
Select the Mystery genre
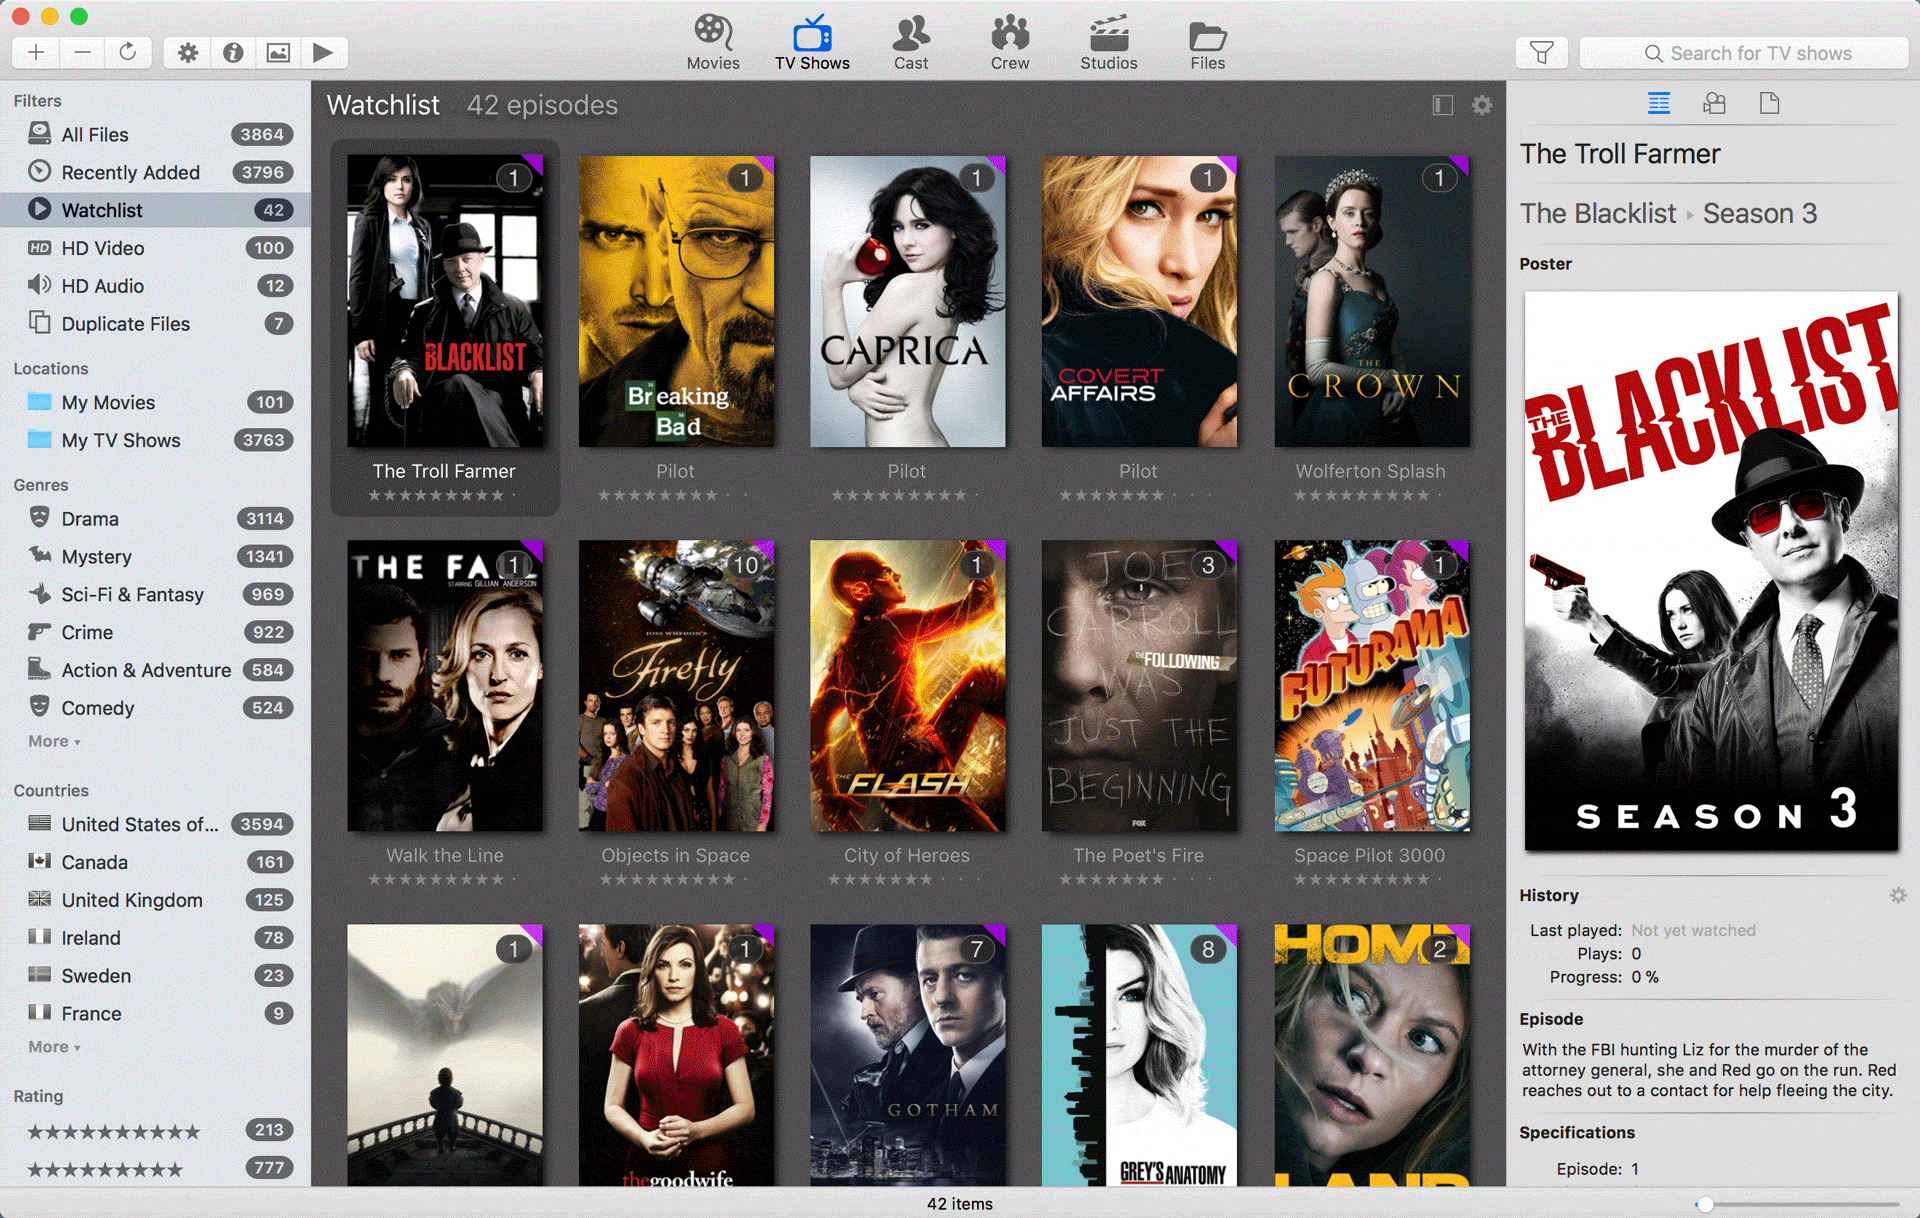point(155,556)
